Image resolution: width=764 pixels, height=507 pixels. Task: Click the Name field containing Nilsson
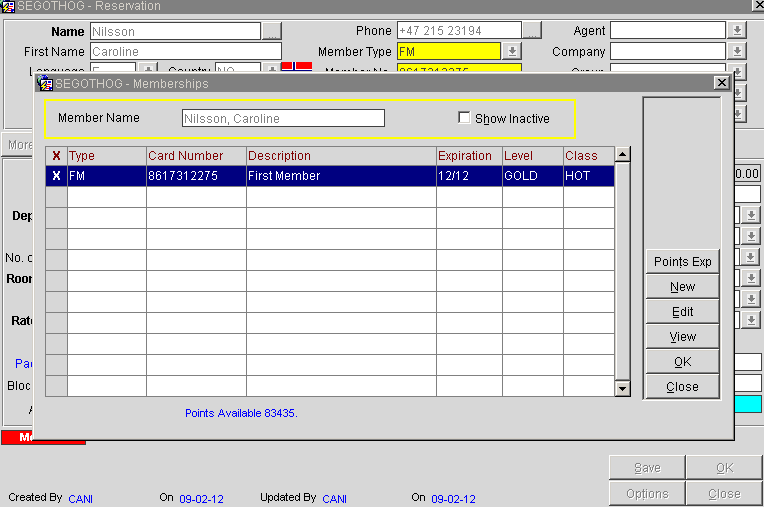(175, 31)
